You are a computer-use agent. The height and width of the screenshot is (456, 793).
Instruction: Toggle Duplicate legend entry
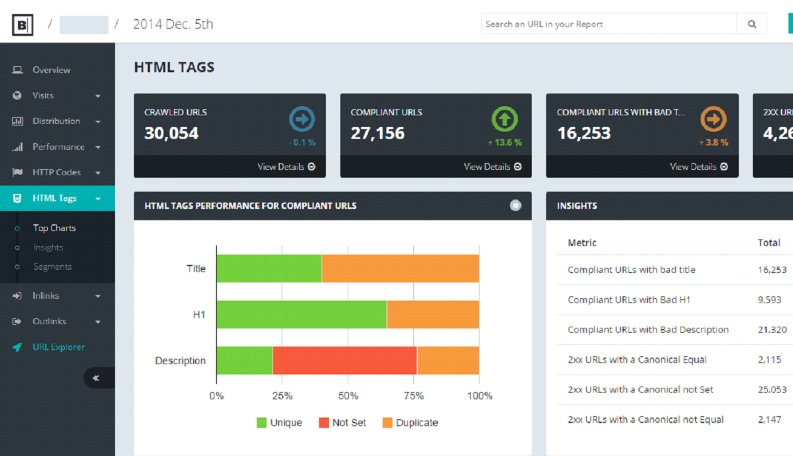click(410, 423)
